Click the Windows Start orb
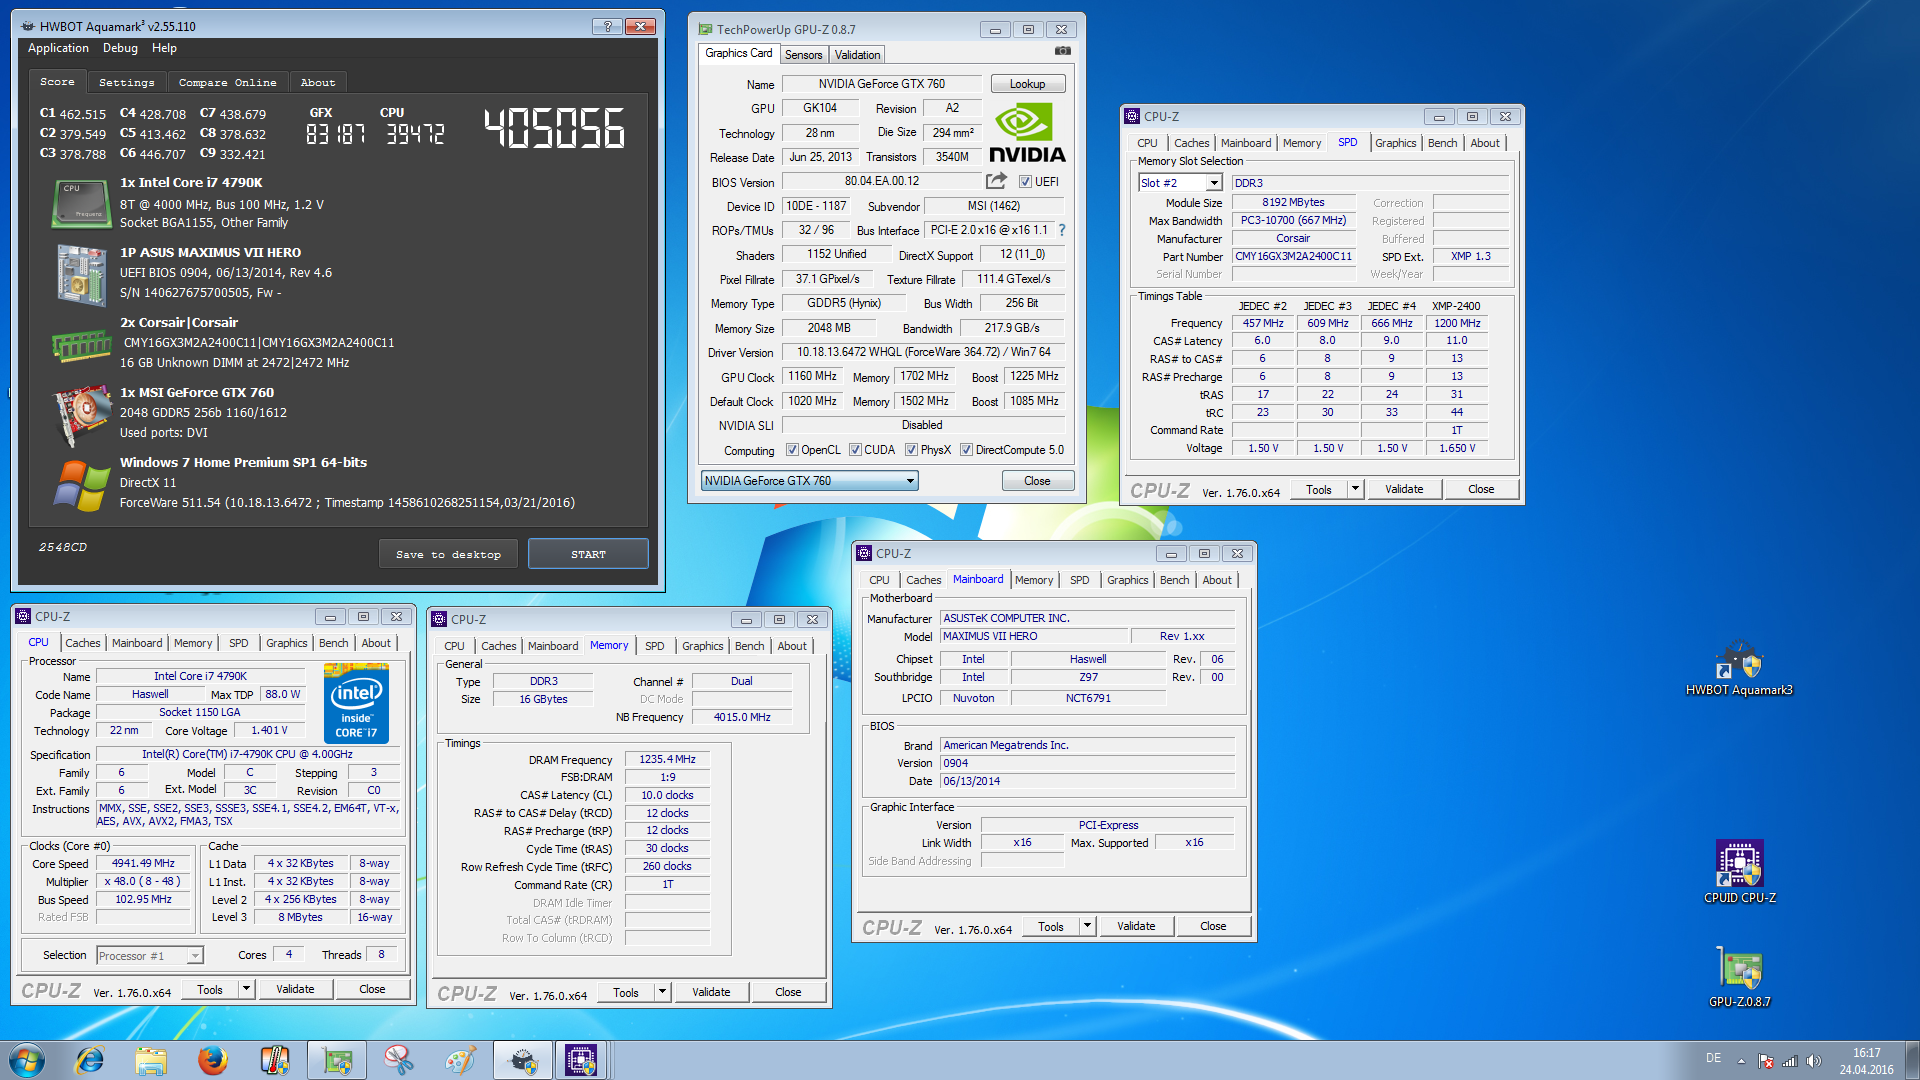Image resolution: width=1920 pixels, height=1080 pixels. click(27, 1060)
